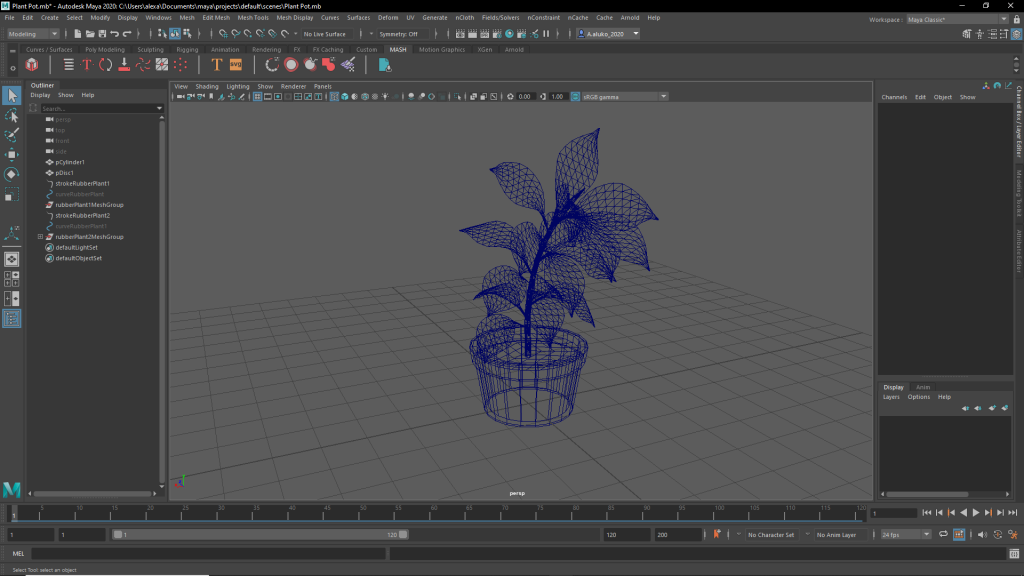This screenshot has width=1024, height=576.
Task: Click the Go to start of playback button
Action: pyautogui.click(x=927, y=513)
